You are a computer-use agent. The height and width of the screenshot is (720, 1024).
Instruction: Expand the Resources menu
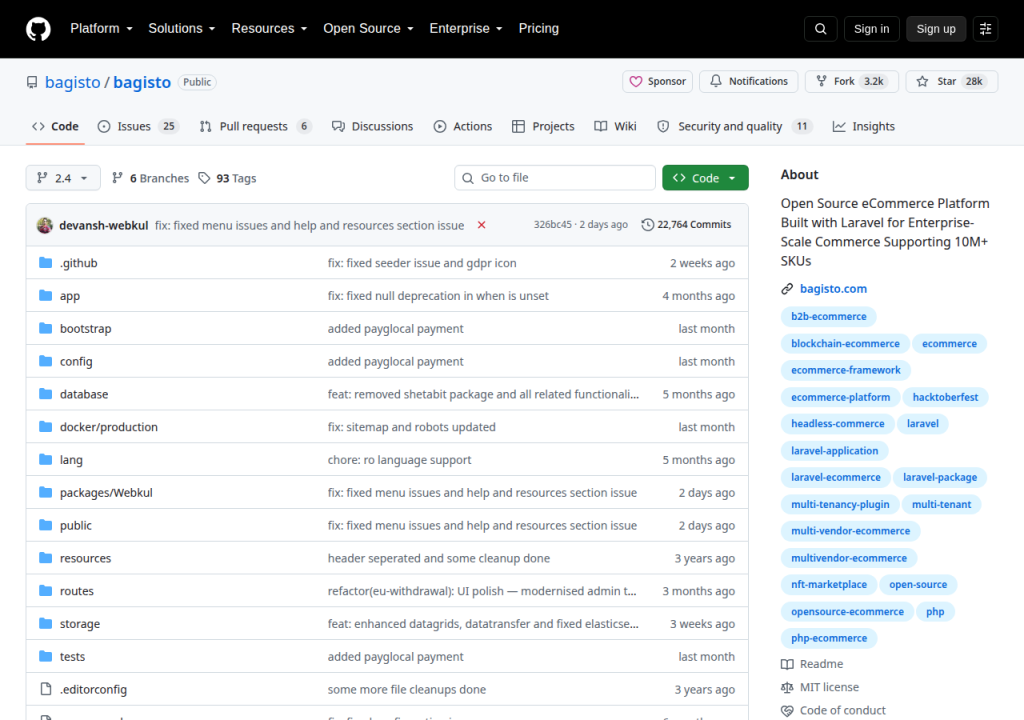[x=269, y=29]
